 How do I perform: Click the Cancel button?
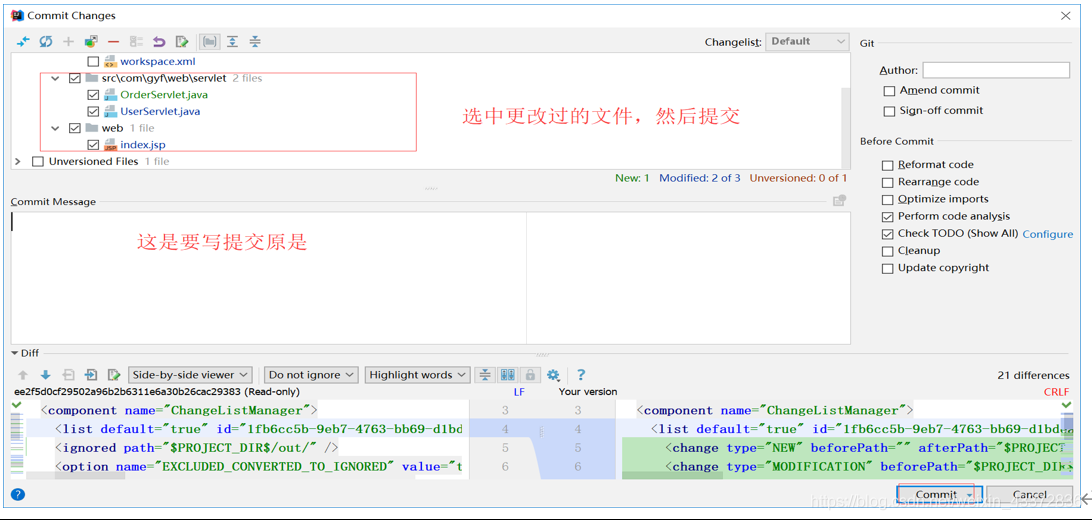pyautogui.click(x=1029, y=495)
